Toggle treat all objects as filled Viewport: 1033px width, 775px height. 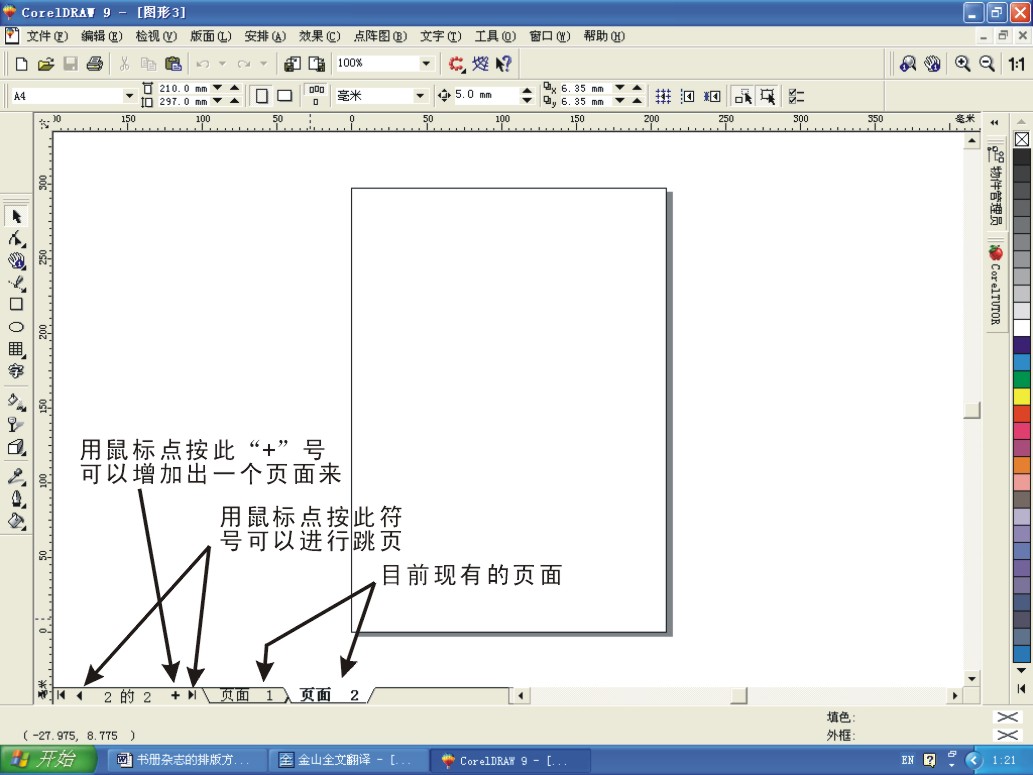(x=768, y=96)
